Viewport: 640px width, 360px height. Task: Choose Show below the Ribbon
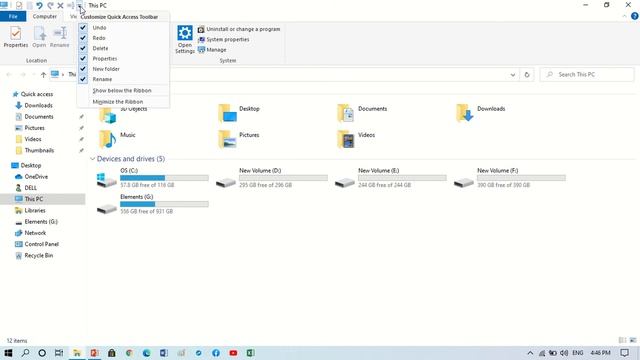[123, 91]
